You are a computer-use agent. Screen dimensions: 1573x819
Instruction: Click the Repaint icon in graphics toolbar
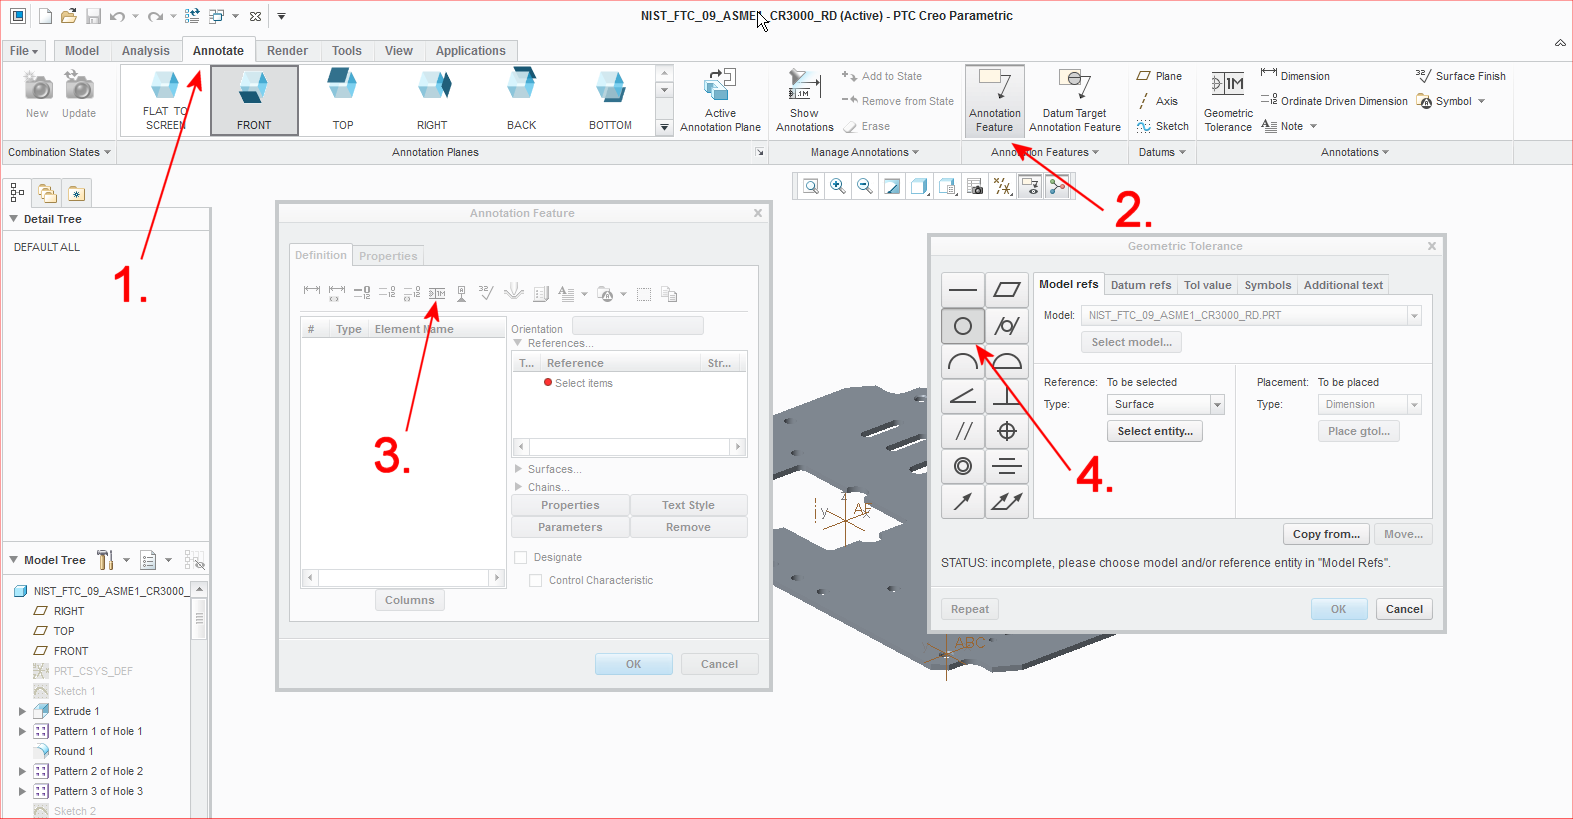coord(892,186)
